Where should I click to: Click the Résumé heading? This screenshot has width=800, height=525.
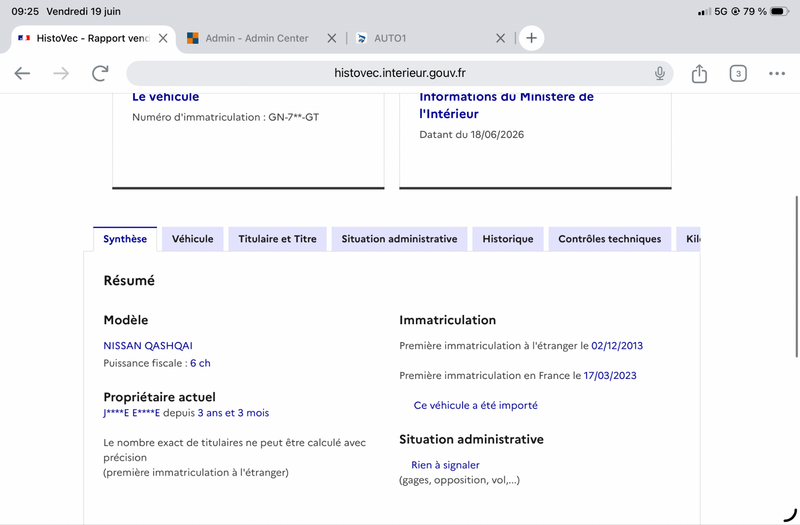(x=129, y=281)
